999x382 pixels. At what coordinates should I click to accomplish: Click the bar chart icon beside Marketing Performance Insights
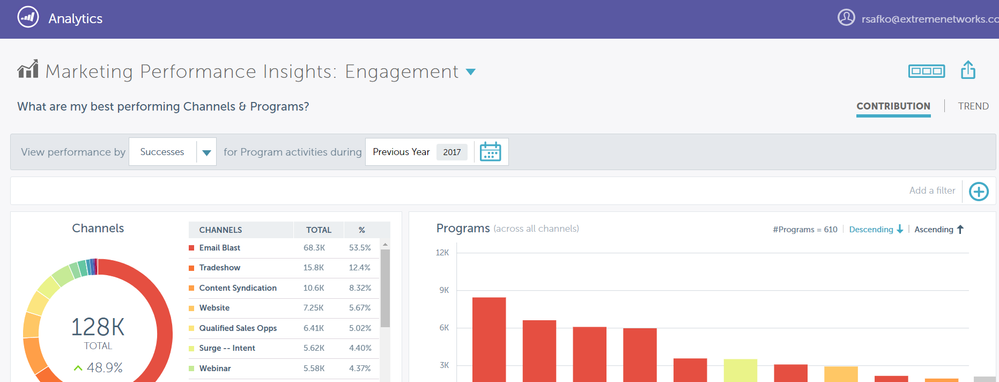27,69
